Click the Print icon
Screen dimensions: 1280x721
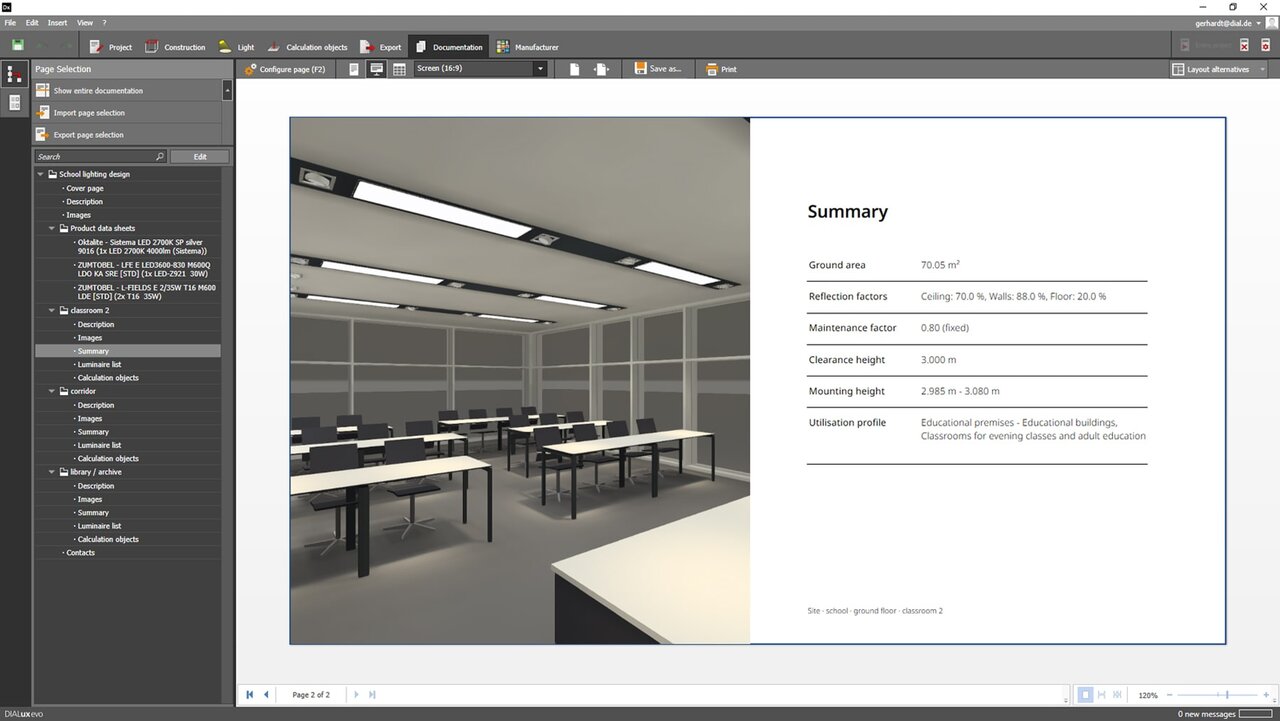[x=712, y=69]
